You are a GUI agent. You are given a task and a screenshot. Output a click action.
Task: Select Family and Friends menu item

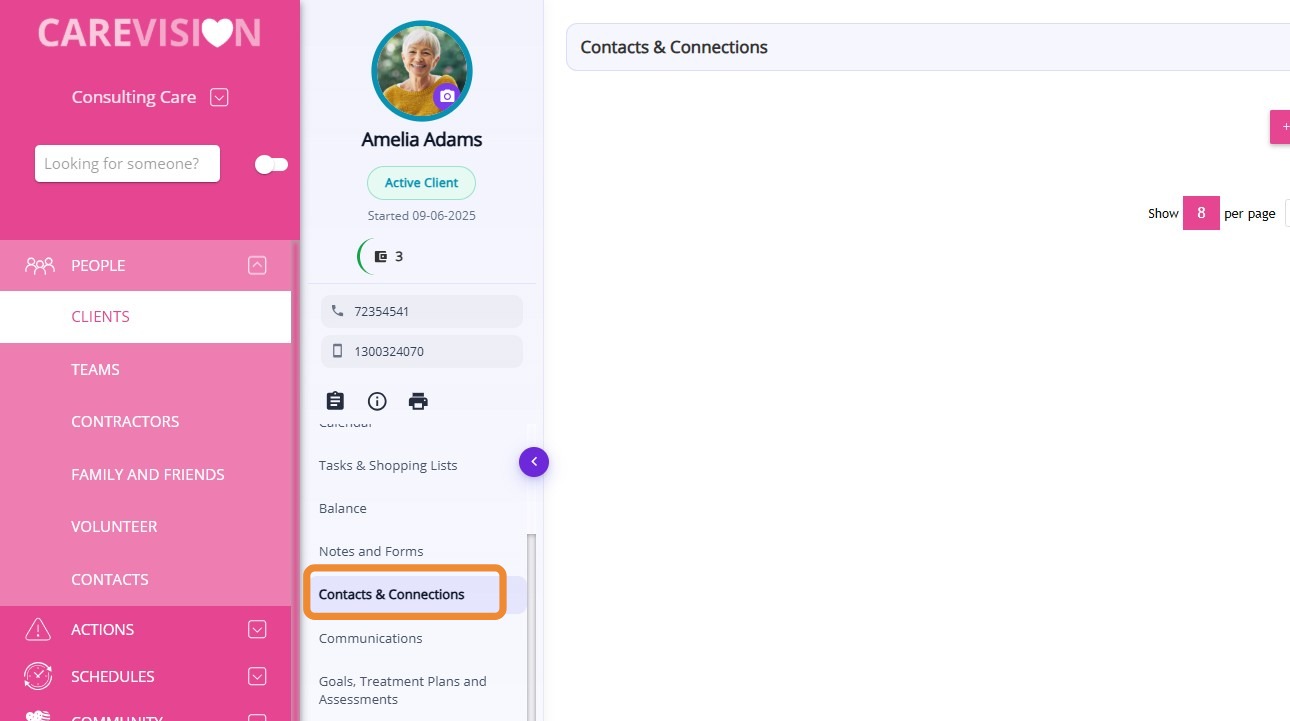(x=148, y=474)
